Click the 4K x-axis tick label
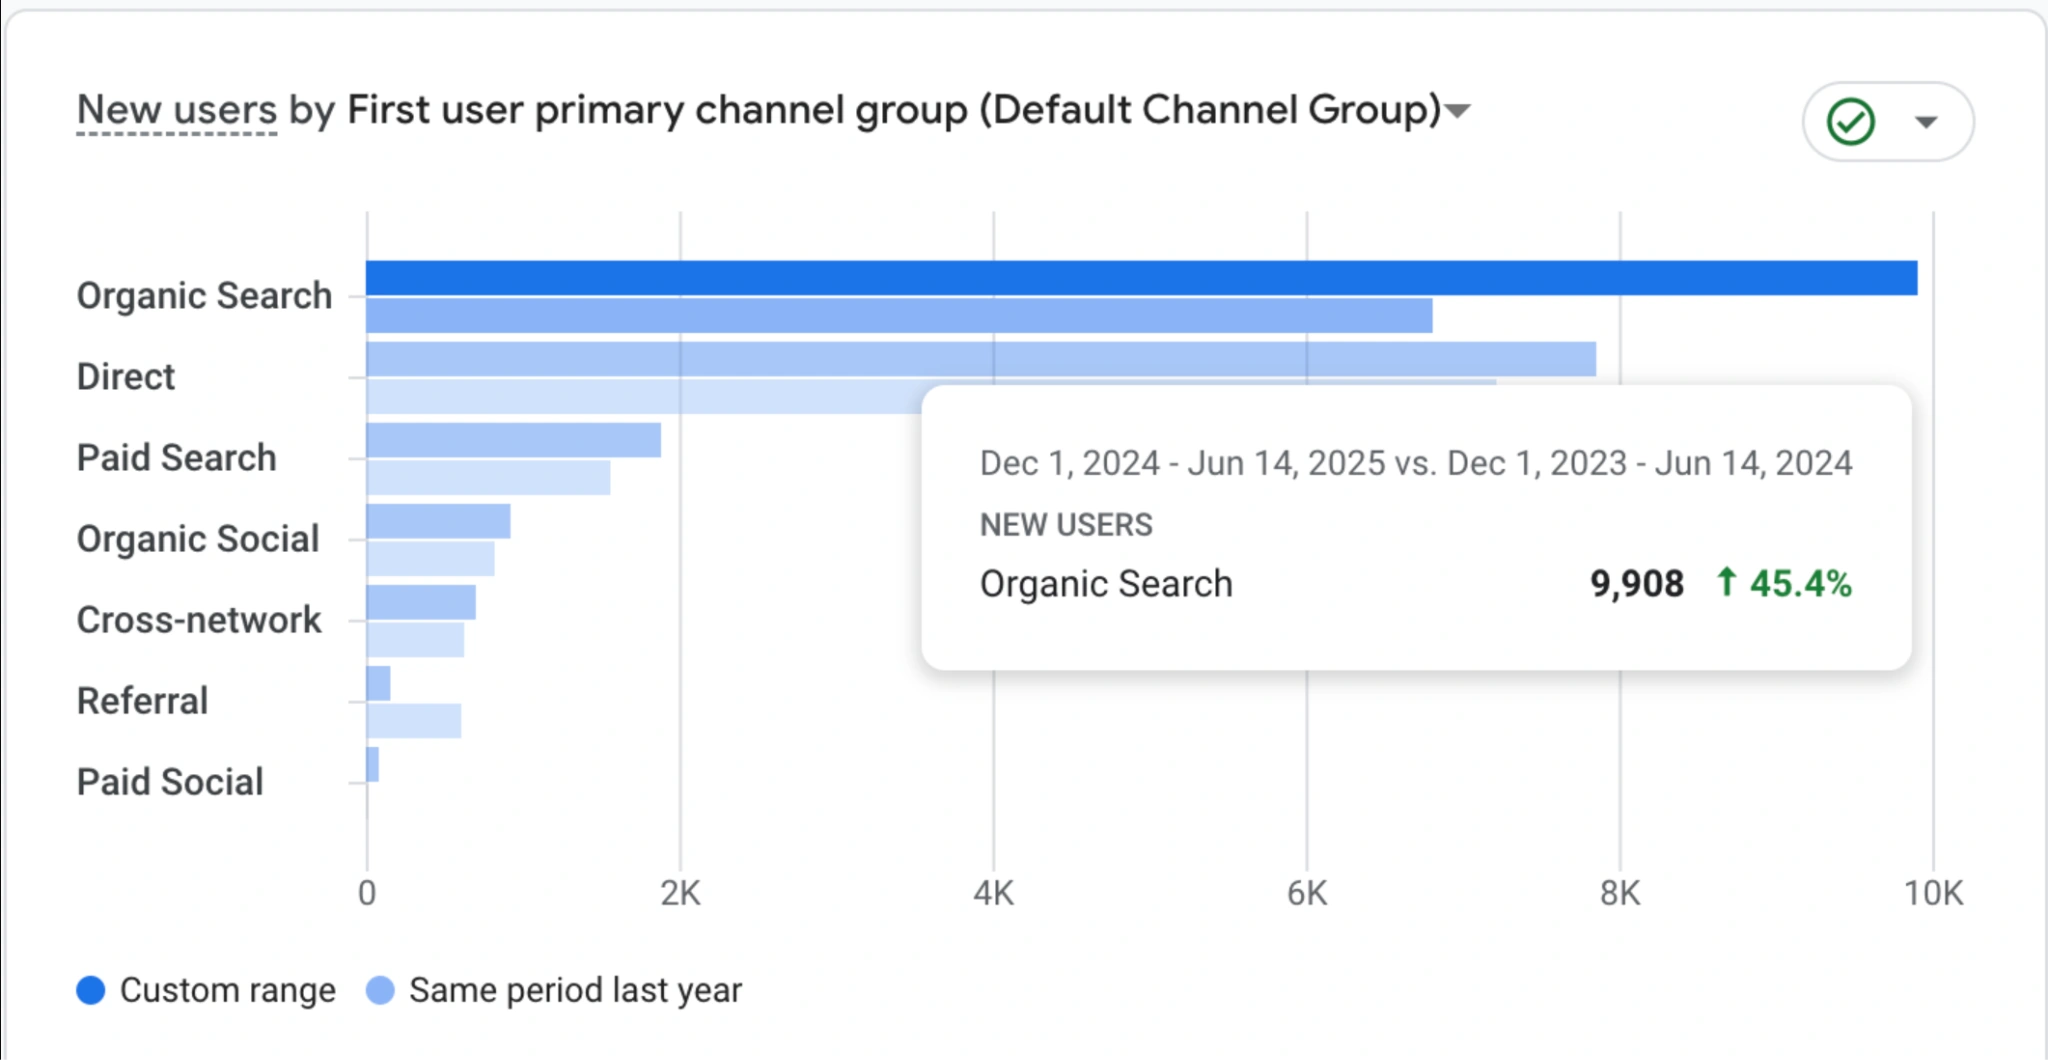2048x1060 pixels. pyautogui.click(x=993, y=892)
